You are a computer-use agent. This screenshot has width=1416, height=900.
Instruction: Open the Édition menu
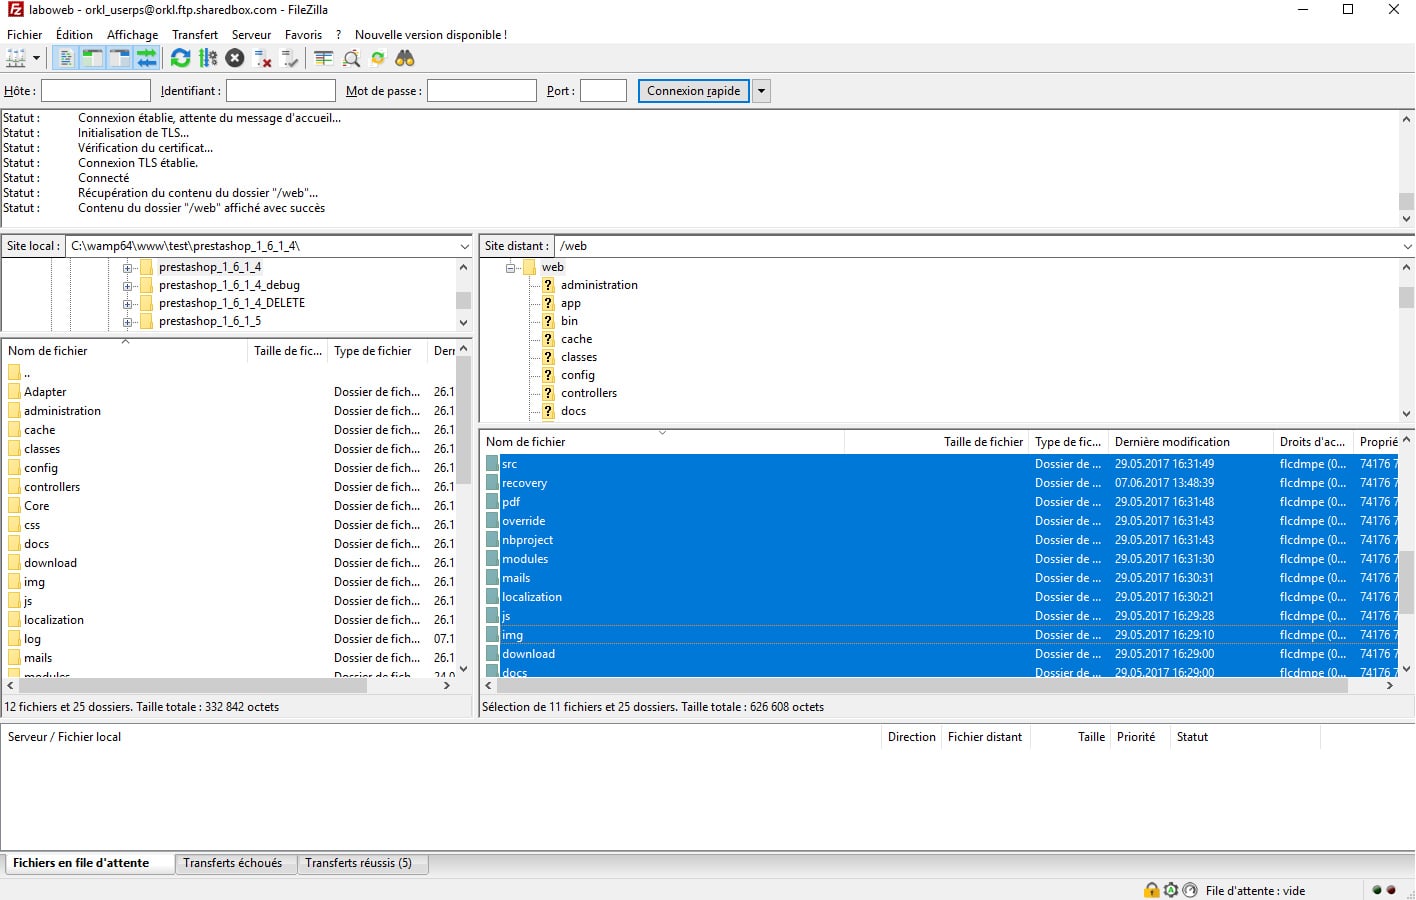tap(74, 34)
